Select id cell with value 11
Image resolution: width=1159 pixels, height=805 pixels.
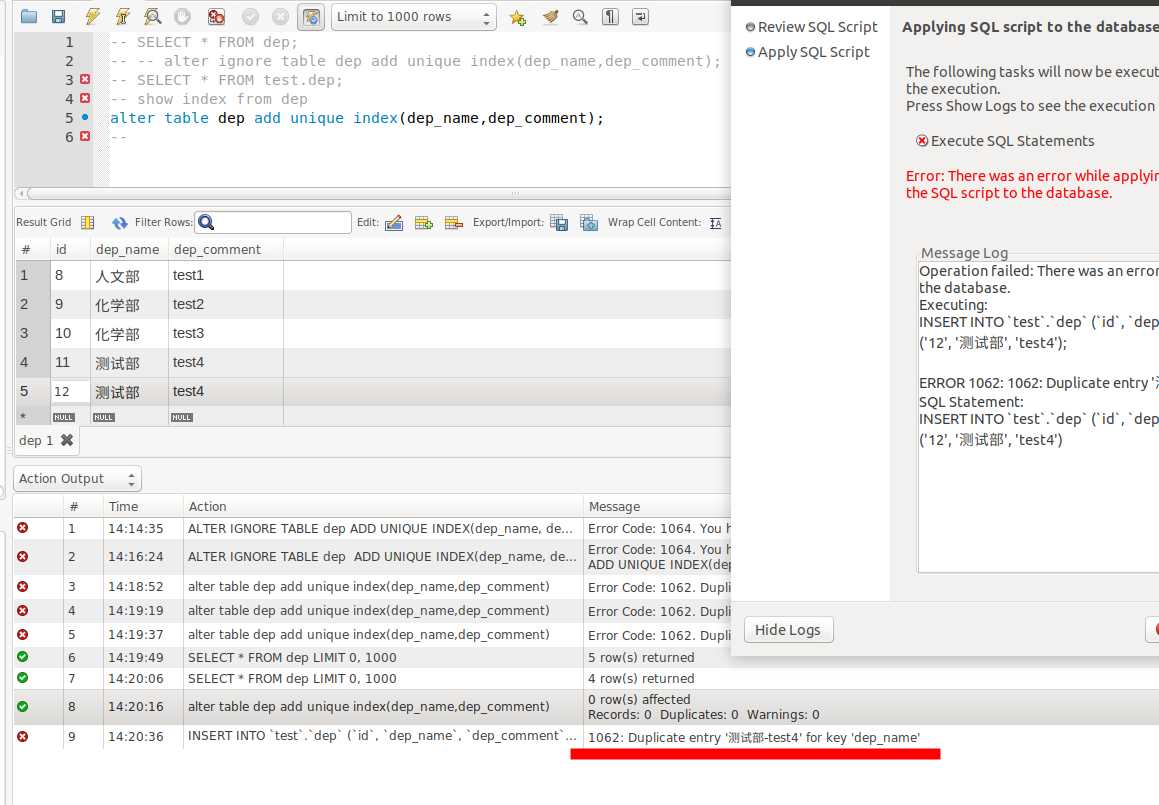point(70,362)
